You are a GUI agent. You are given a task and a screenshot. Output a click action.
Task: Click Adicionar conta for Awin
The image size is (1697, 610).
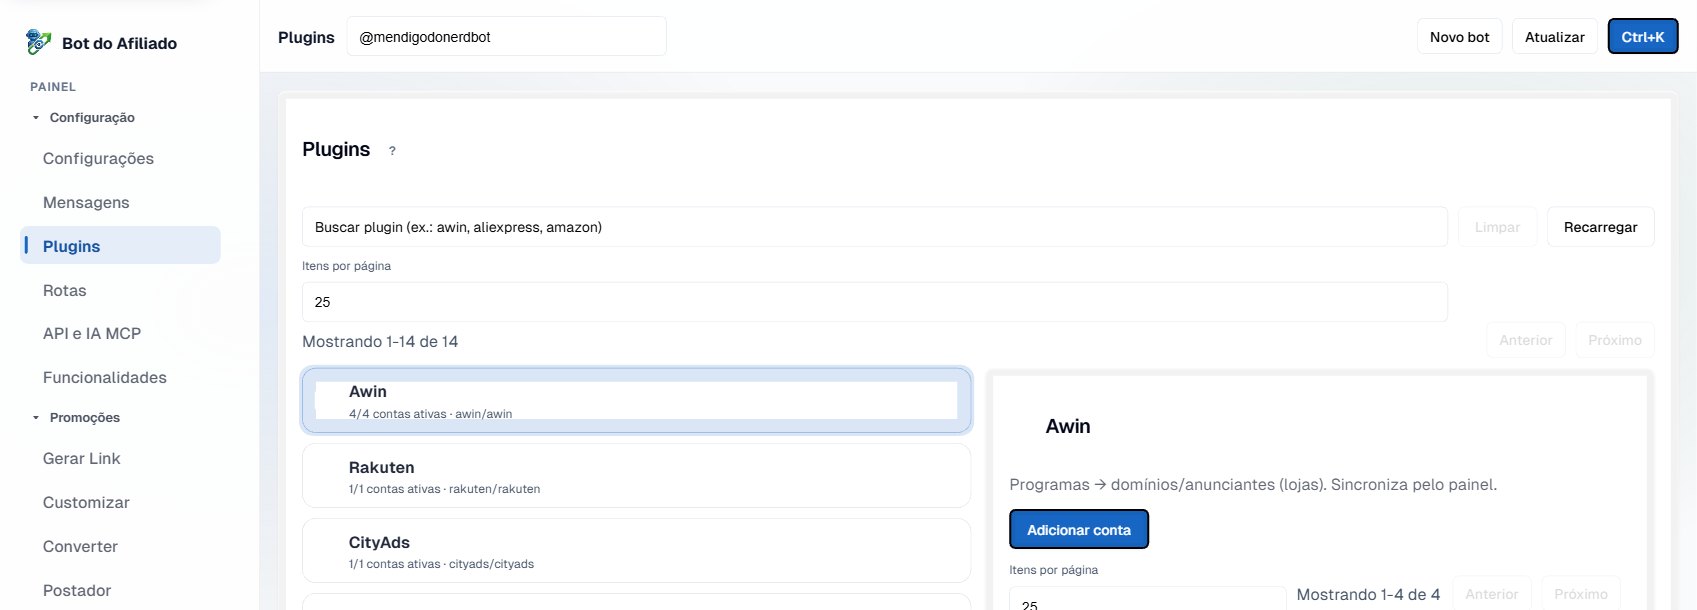coord(1079,530)
